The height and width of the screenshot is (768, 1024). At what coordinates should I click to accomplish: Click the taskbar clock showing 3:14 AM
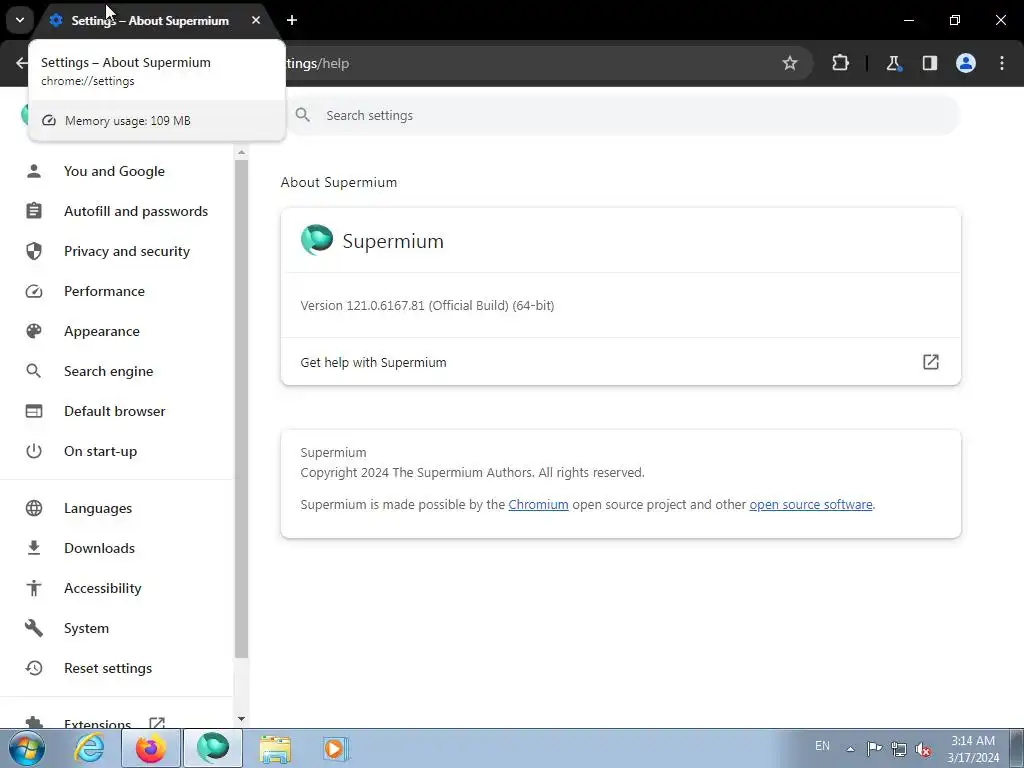(973, 749)
